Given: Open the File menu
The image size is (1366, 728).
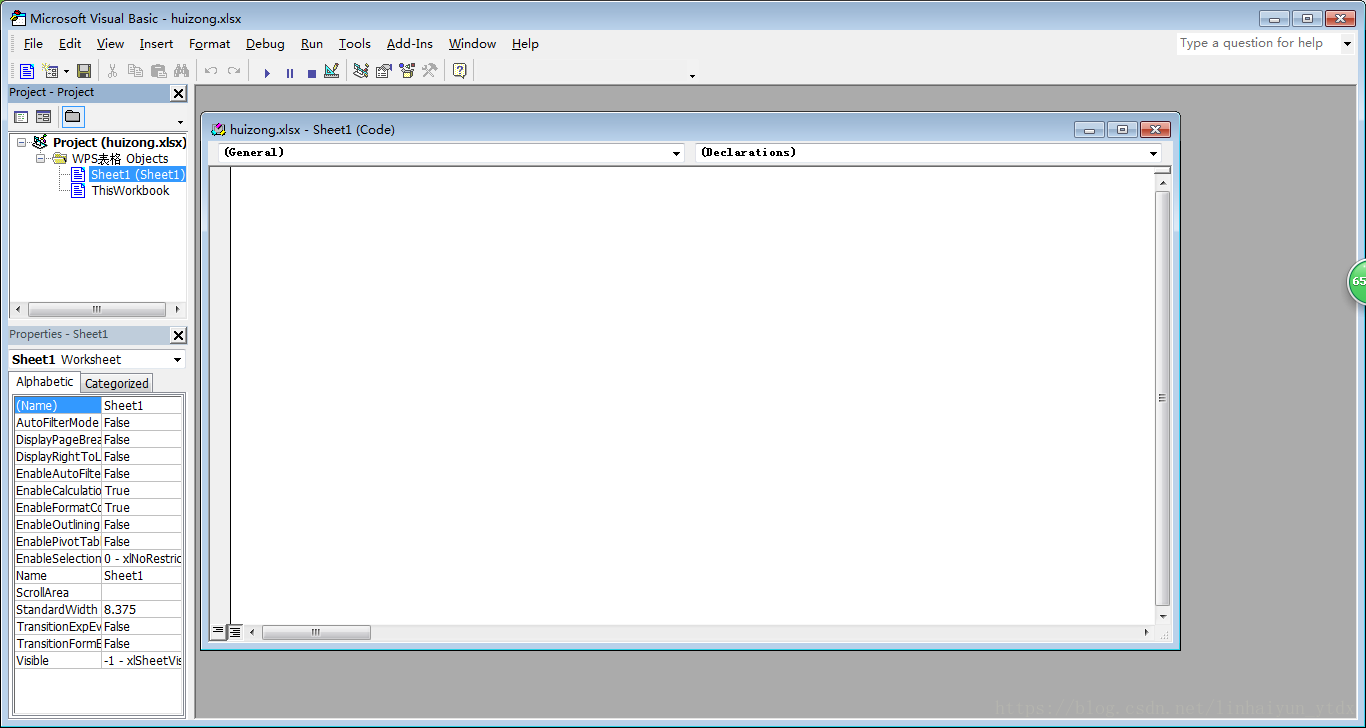Looking at the screenshot, I should [x=33, y=44].
